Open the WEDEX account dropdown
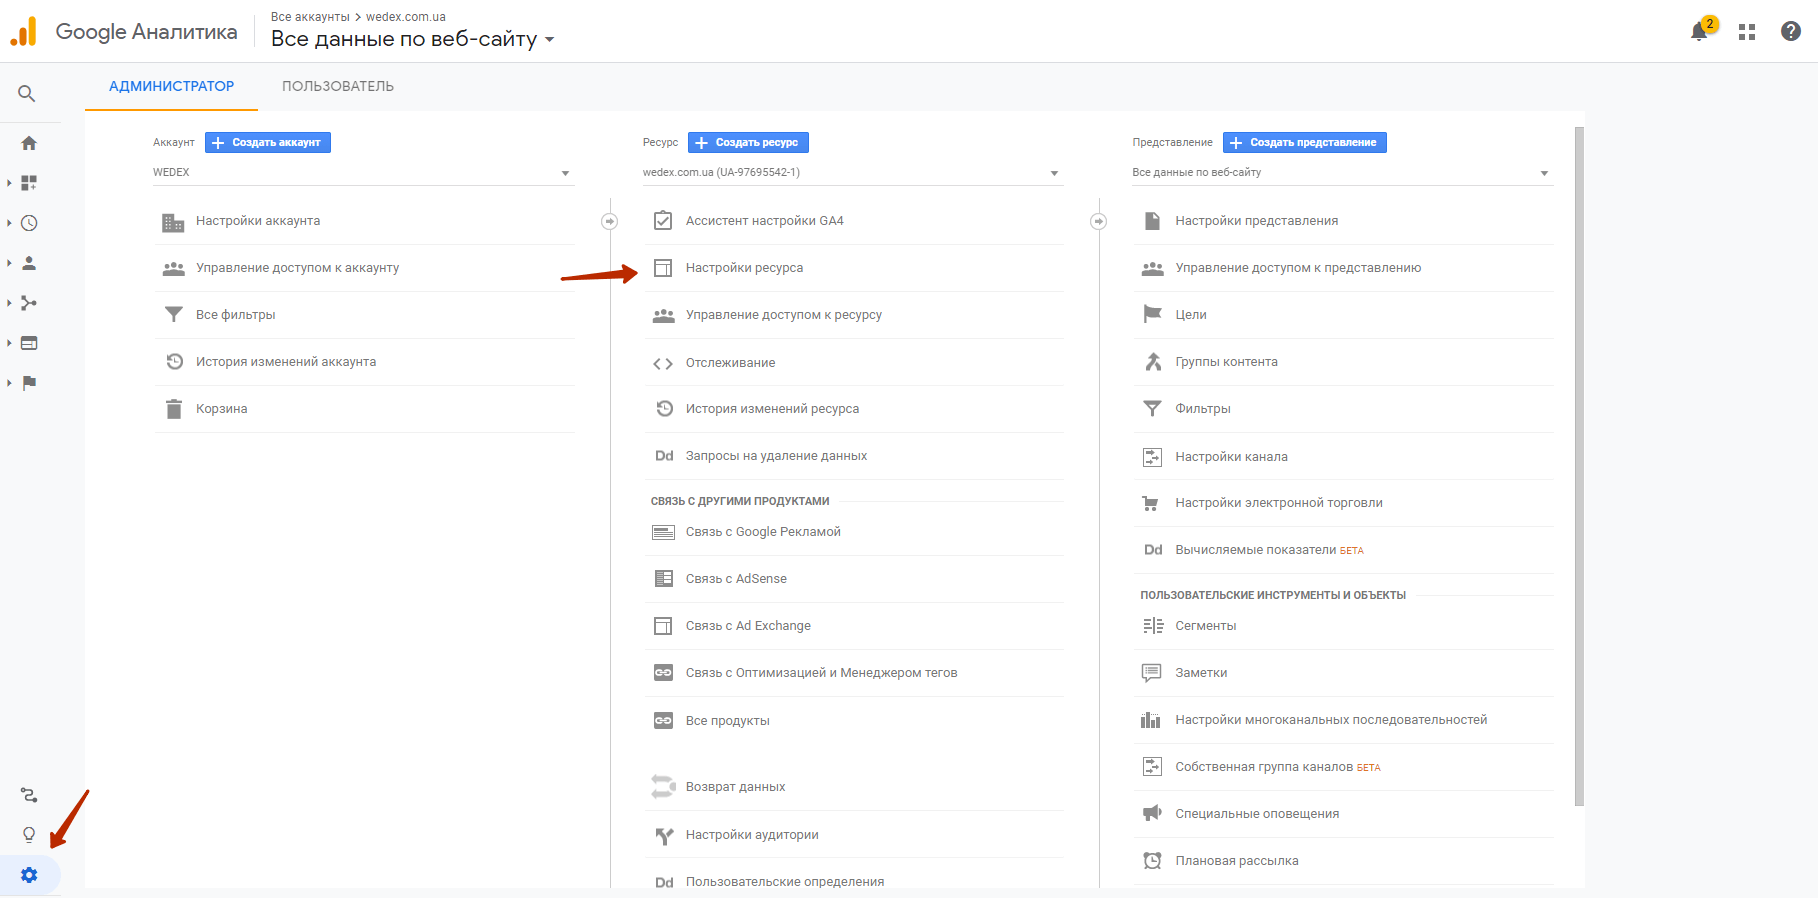 point(363,173)
